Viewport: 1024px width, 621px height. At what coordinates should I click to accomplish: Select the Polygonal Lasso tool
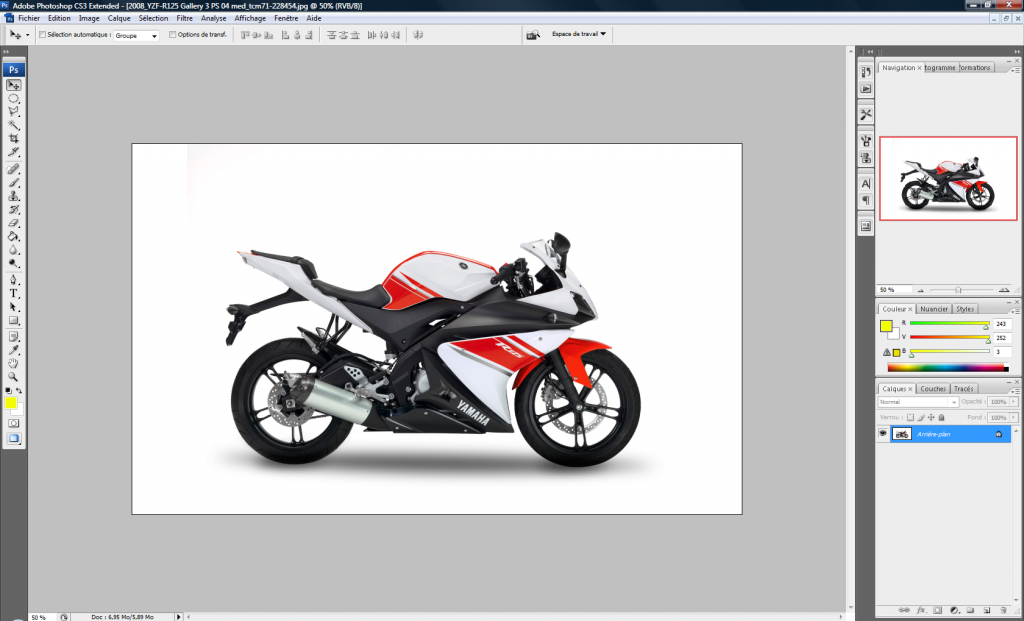(x=13, y=112)
